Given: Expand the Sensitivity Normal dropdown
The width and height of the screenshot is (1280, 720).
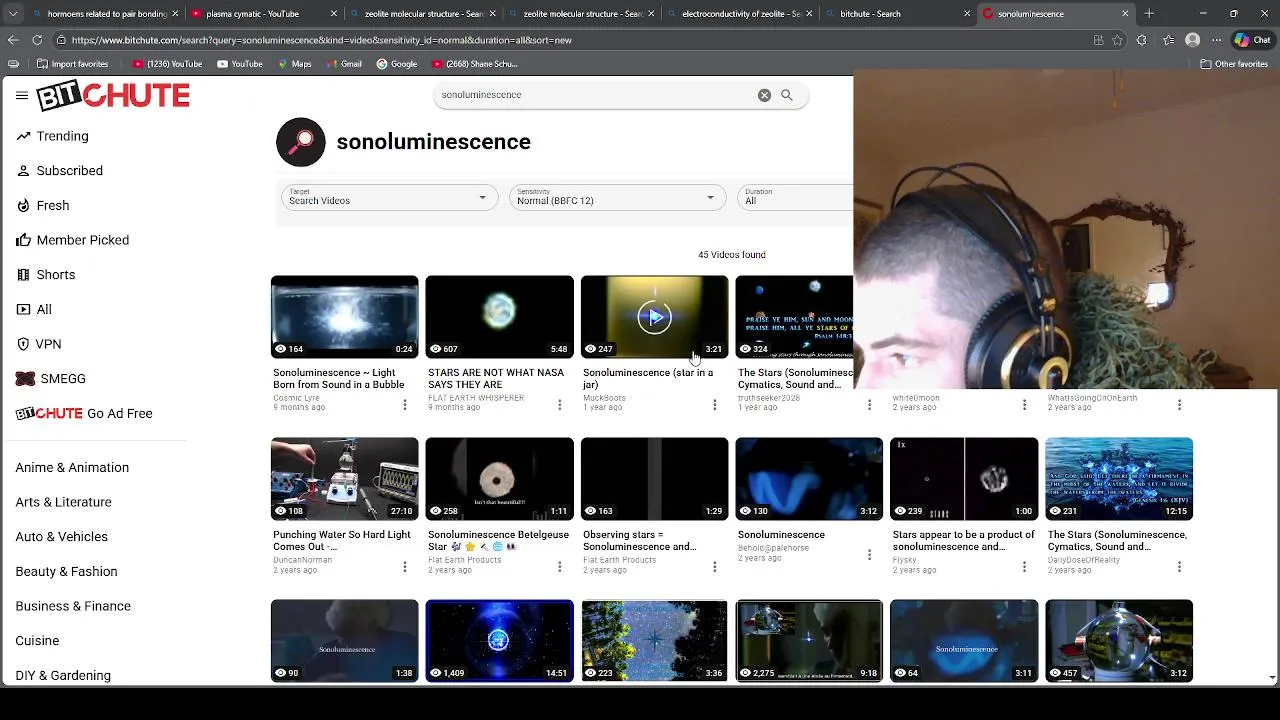Looking at the screenshot, I should click(616, 197).
